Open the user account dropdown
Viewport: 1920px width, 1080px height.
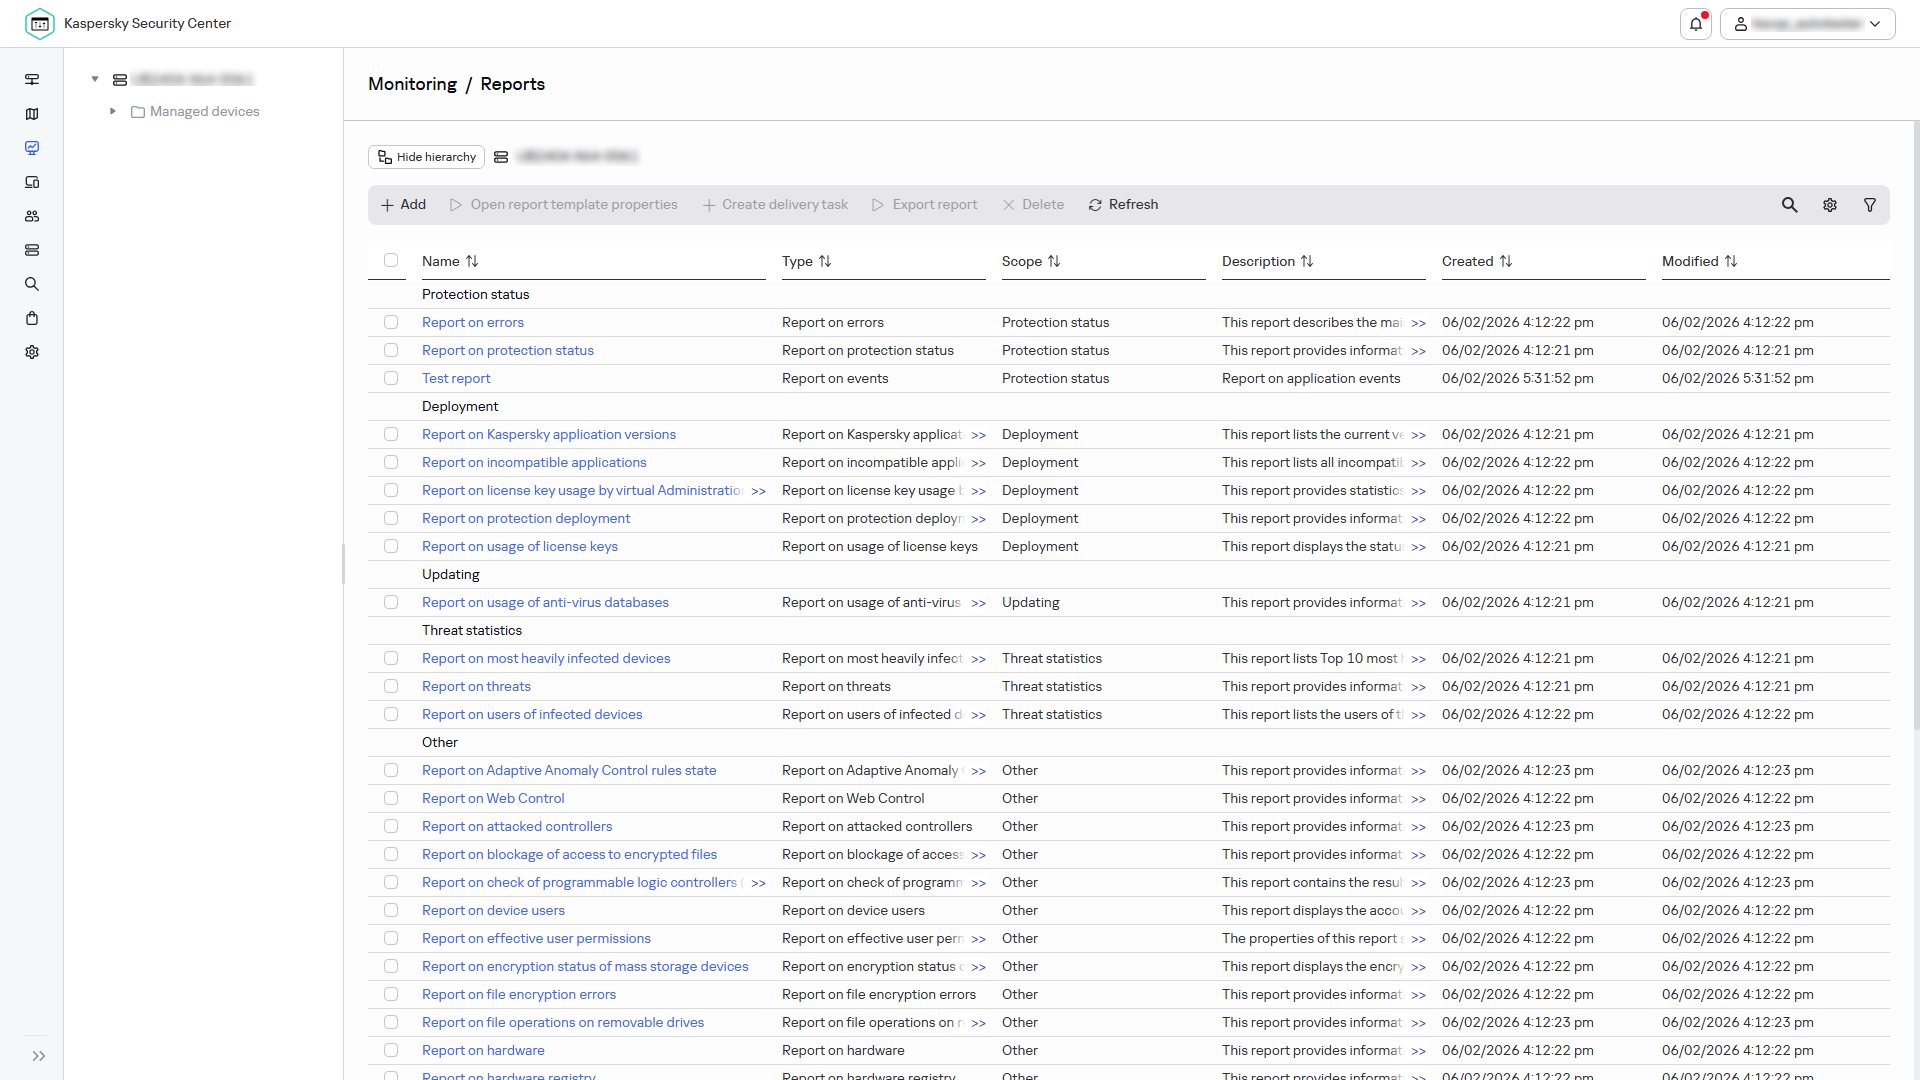pyautogui.click(x=1807, y=24)
